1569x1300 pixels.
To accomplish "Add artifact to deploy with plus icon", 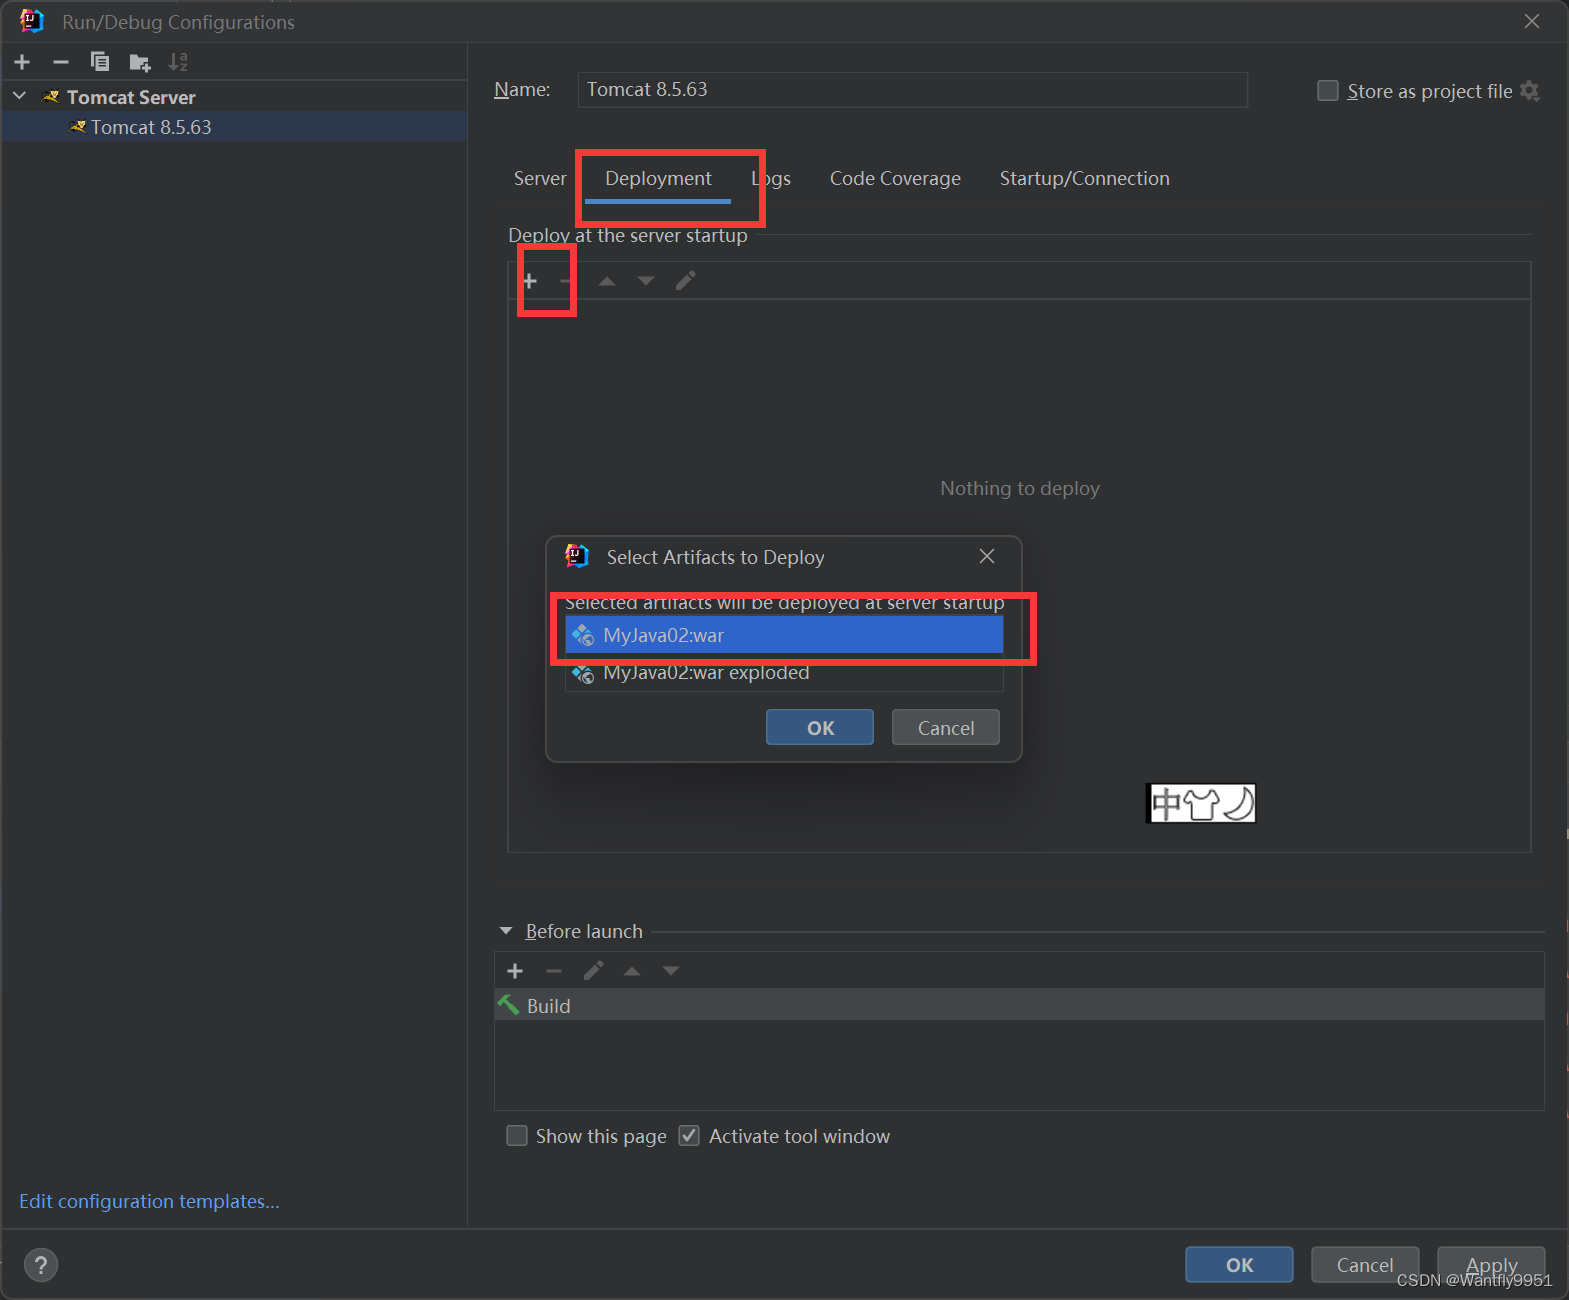I will tap(530, 281).
